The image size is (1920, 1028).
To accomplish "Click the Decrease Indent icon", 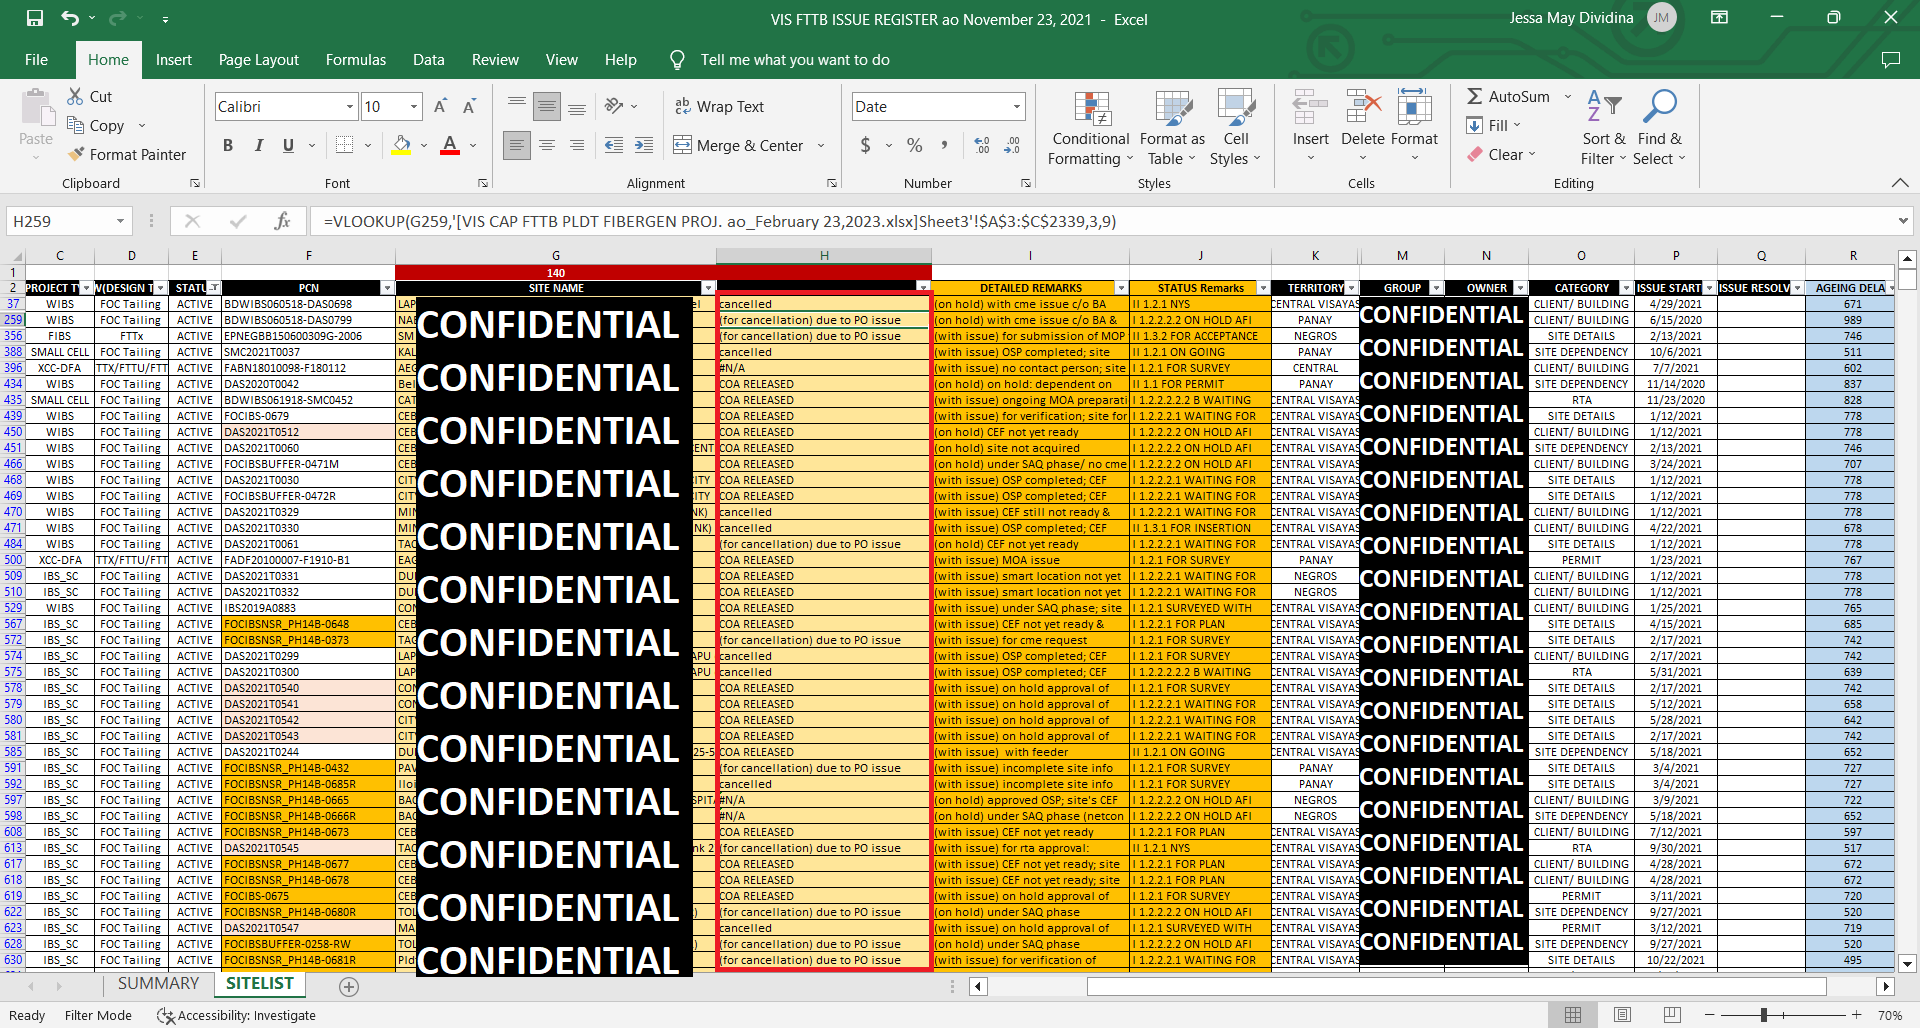I will pyautogui.click(x=614, y=145).
